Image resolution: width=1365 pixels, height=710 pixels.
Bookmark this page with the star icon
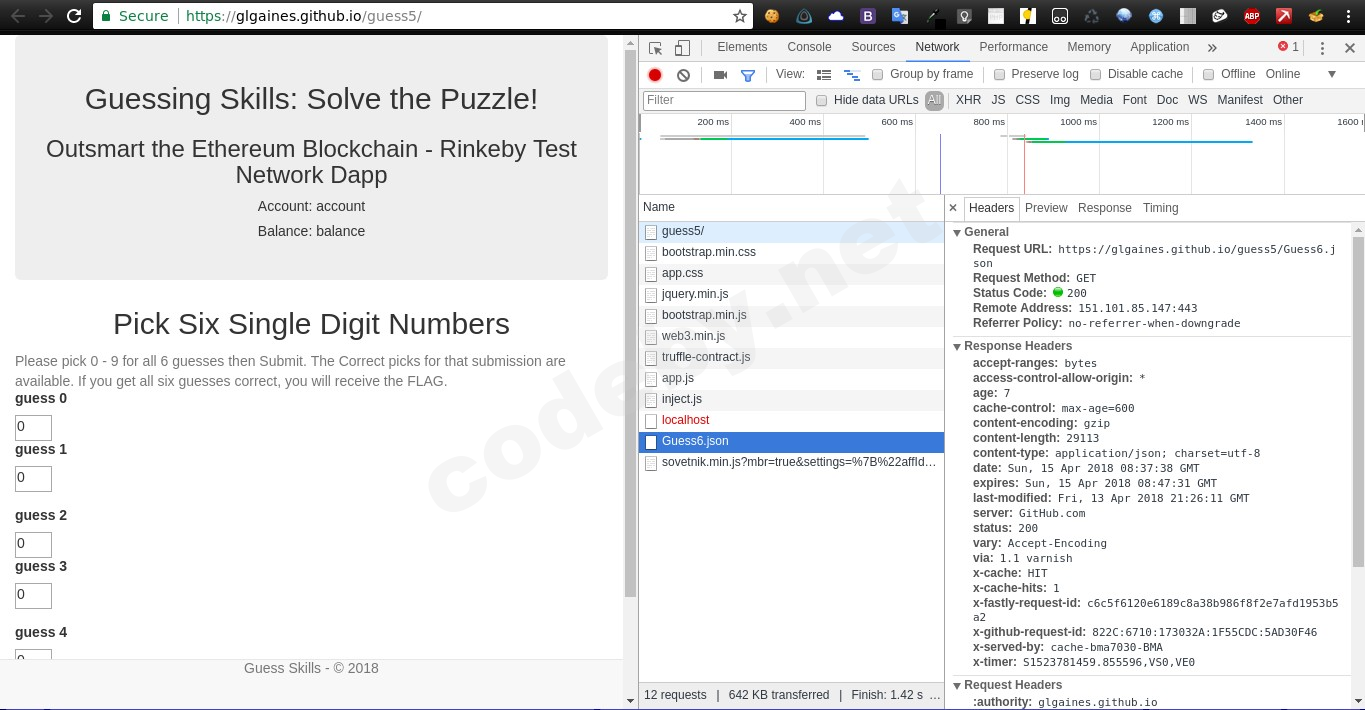(740, 16)
